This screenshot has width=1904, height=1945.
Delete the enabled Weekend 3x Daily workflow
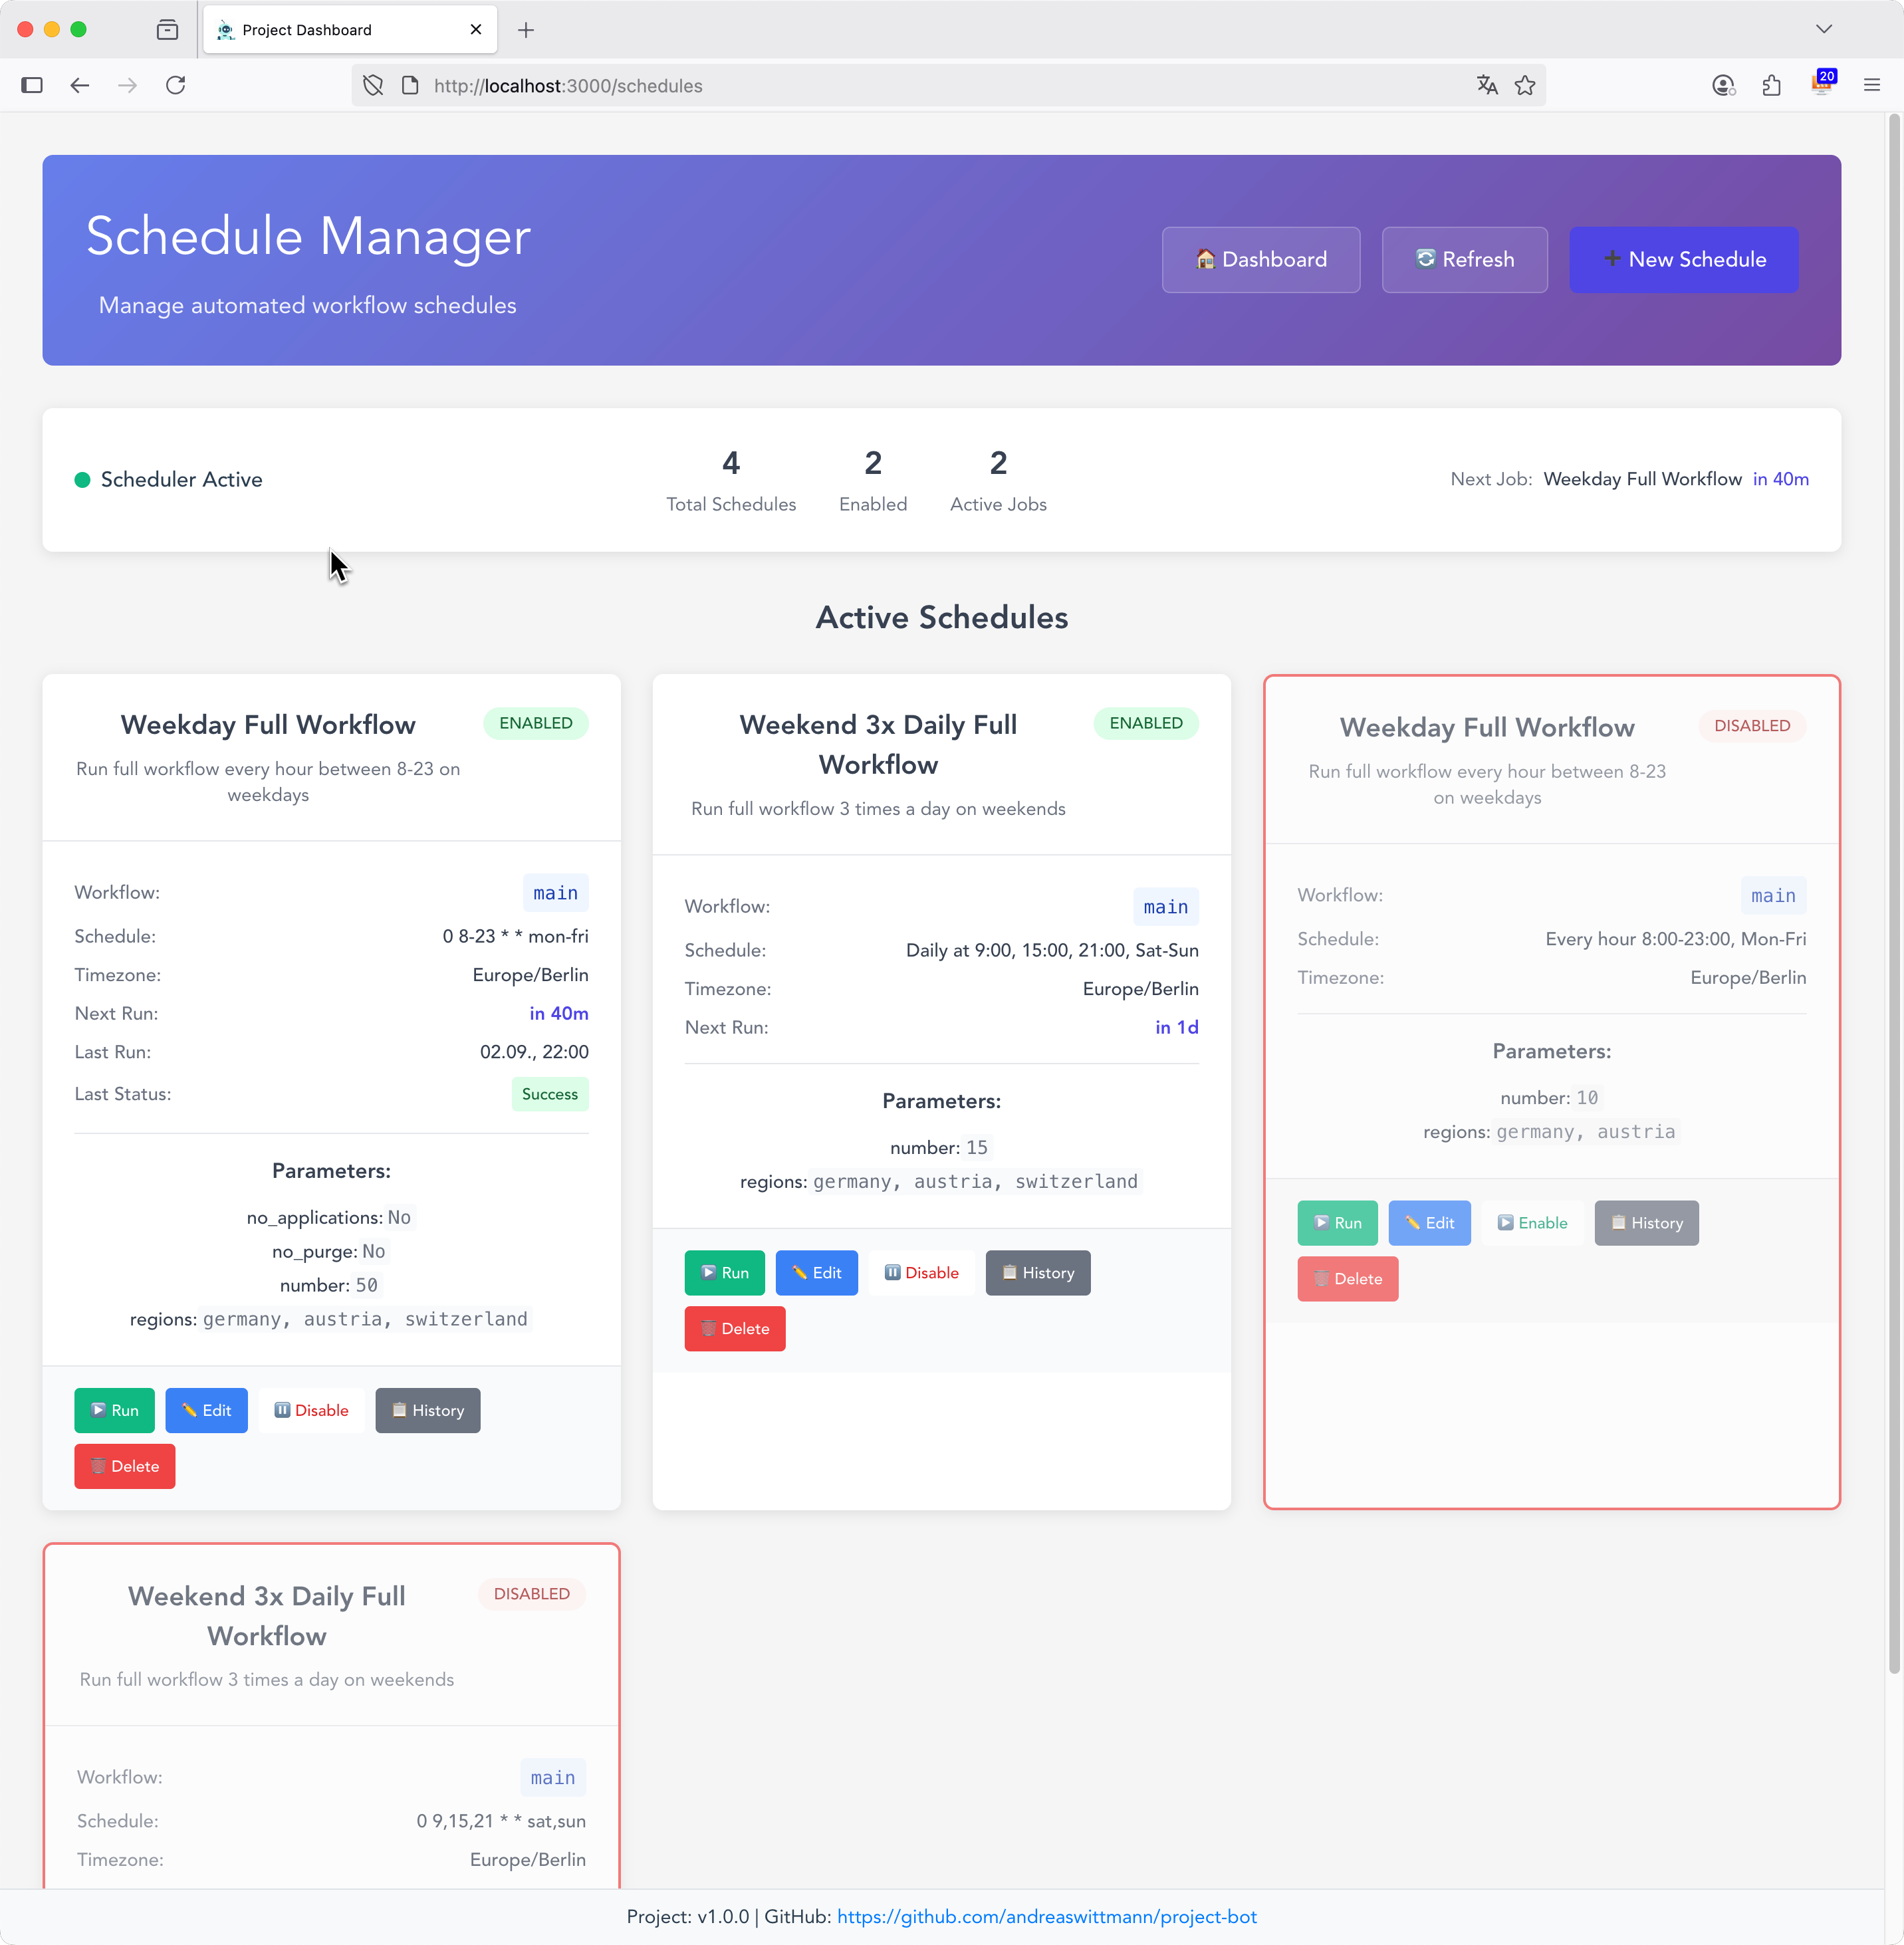tap(735, 1329)
